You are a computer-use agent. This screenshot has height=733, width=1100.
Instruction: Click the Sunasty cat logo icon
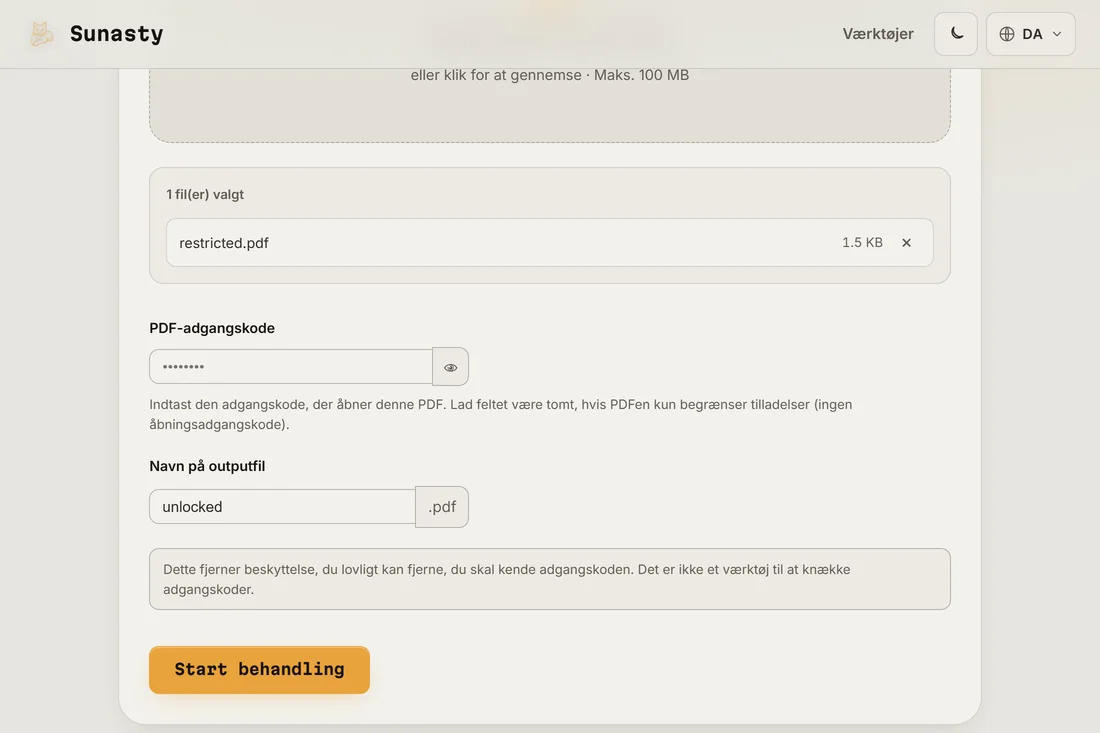41,34
